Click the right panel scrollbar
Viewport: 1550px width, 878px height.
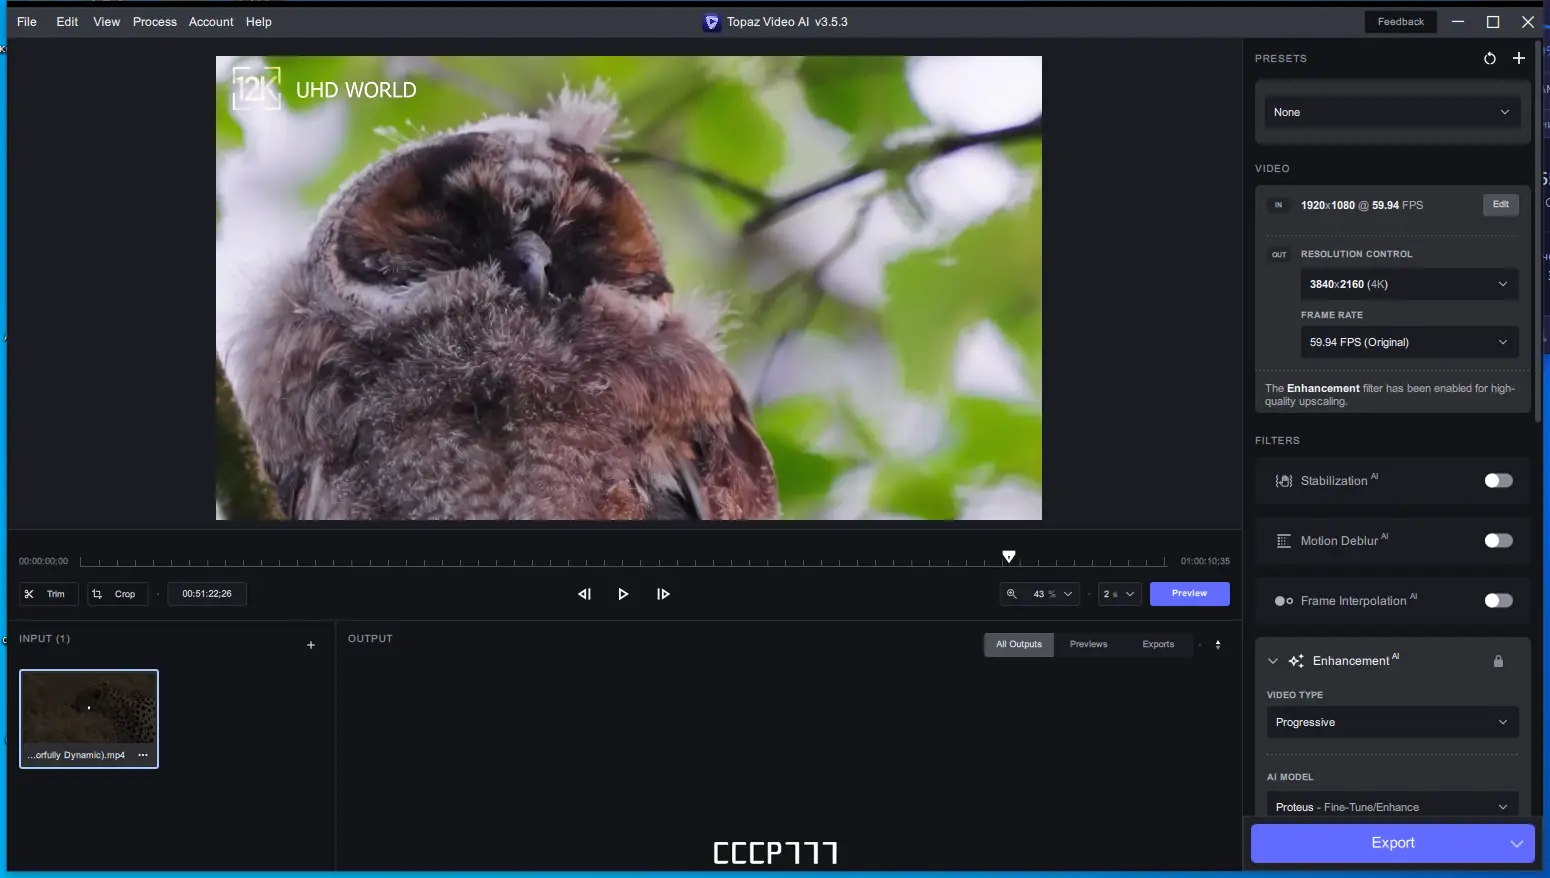1537,233
